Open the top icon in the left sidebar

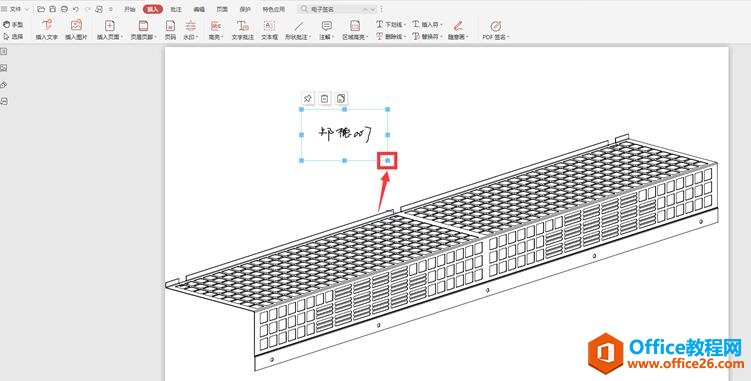pos(3,51)
